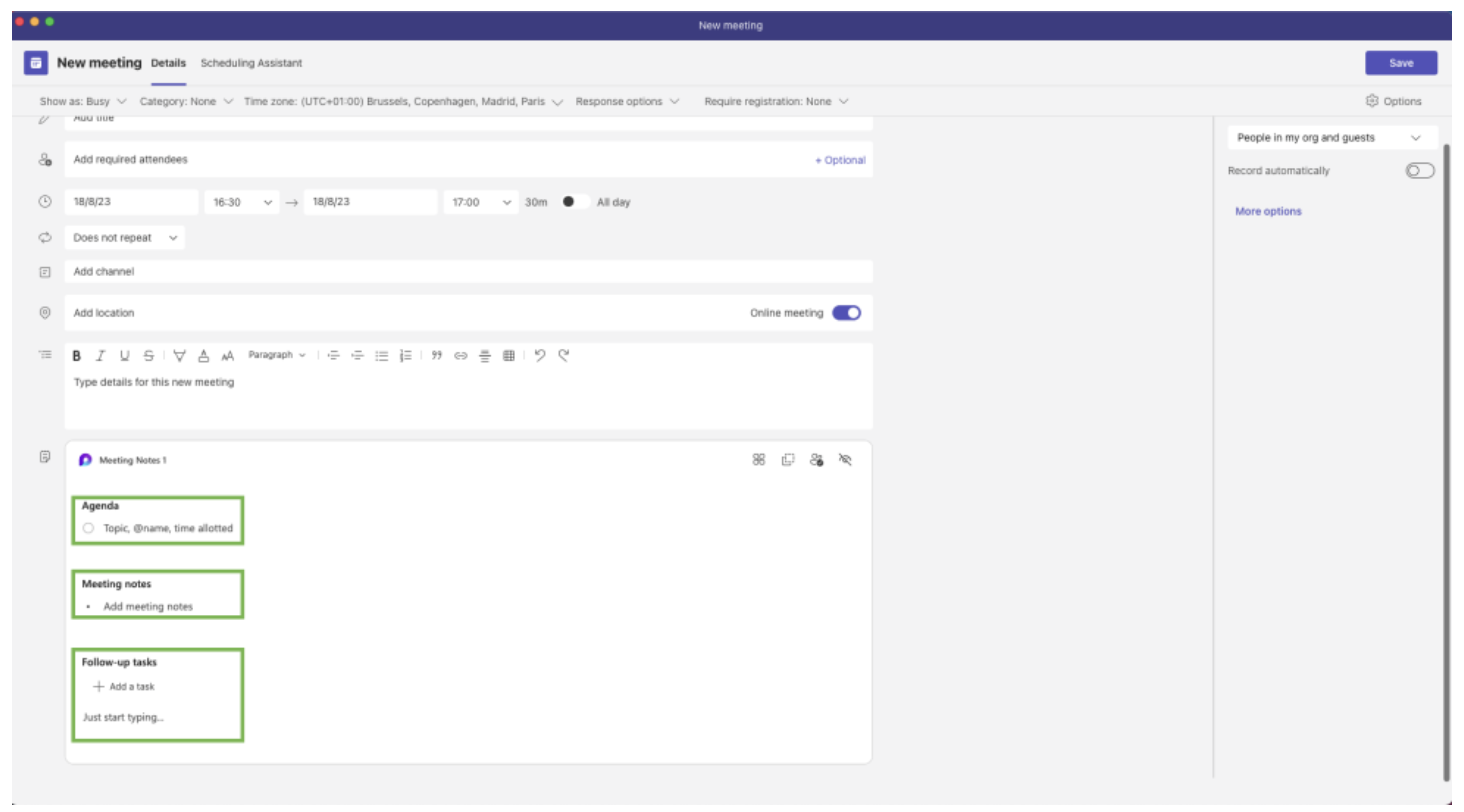Open the 16:30 start time dropdown

241,202
